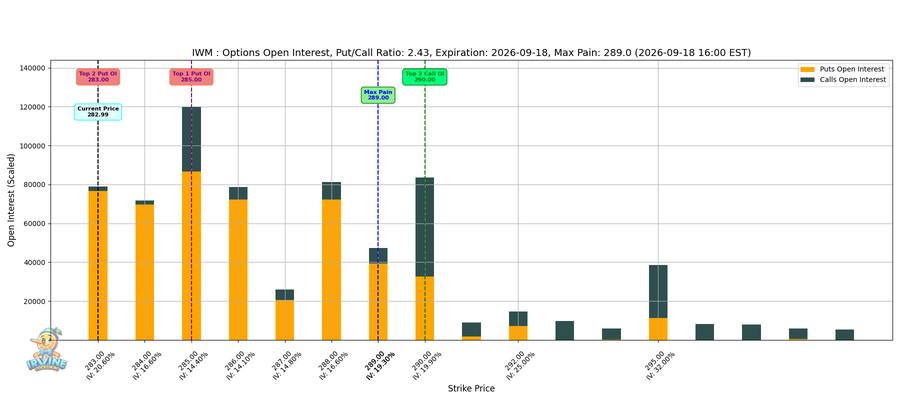The width and height of the screenshot is (900, 400).
Task: Click the orange puts segment of the 295.00 bar
Action: point(658,329)
